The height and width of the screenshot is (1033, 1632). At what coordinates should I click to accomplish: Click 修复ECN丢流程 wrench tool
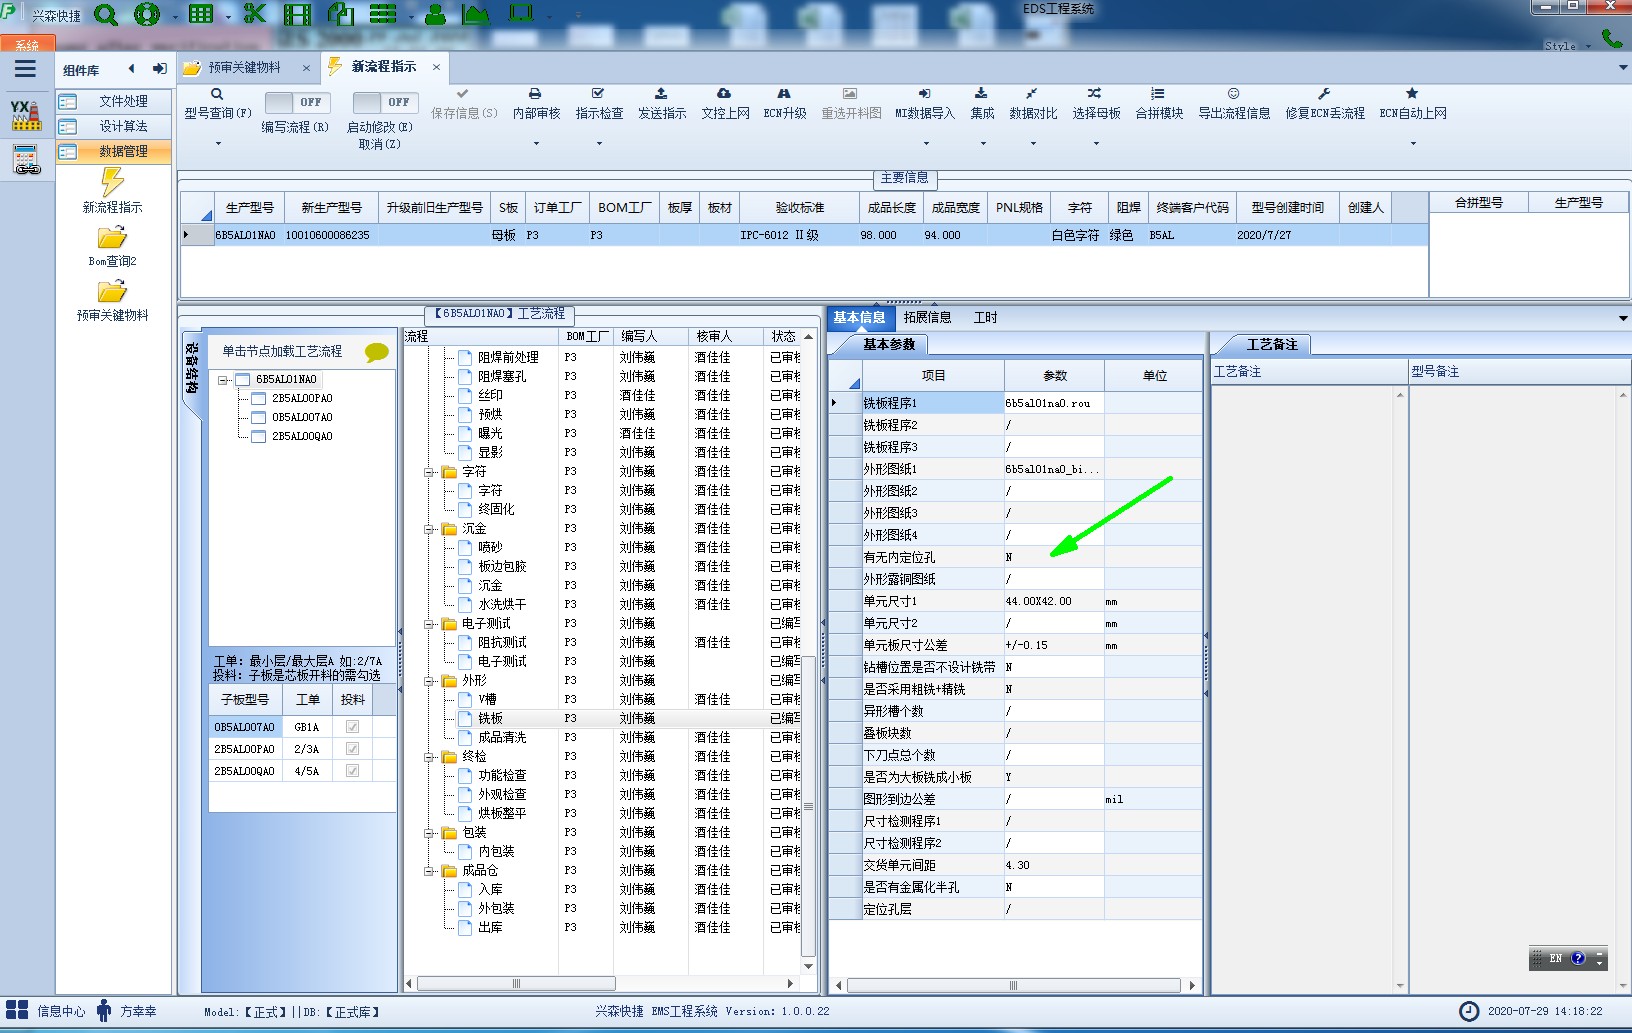[1325, 104]
